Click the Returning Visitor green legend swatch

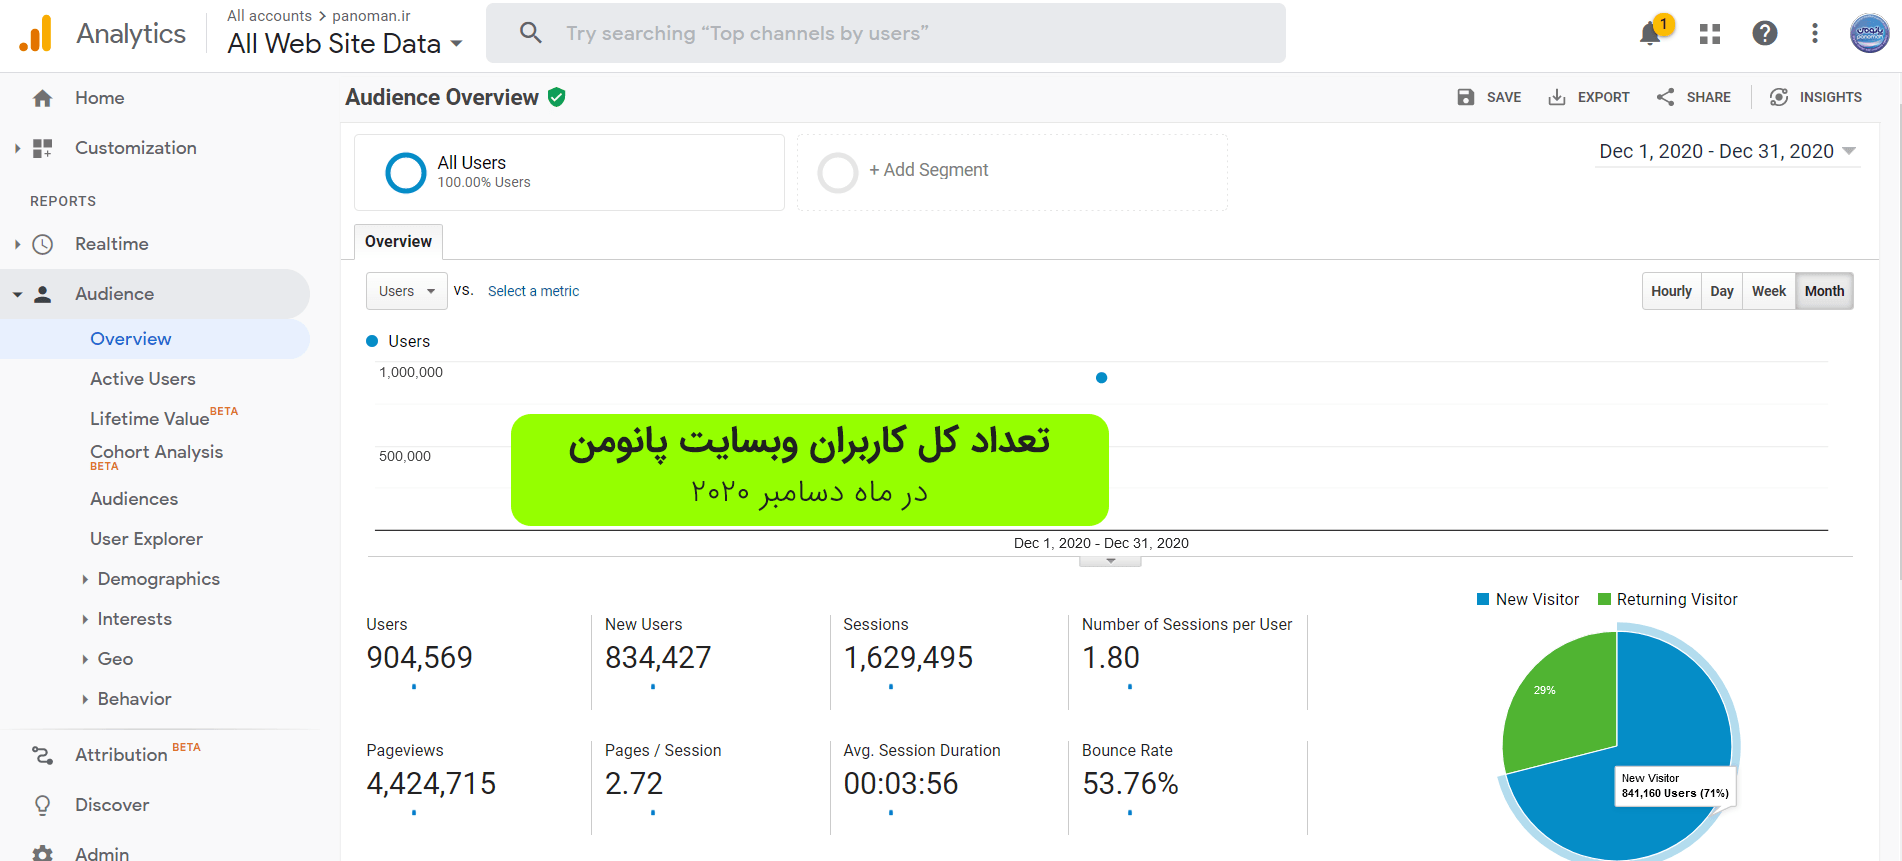1604,599
